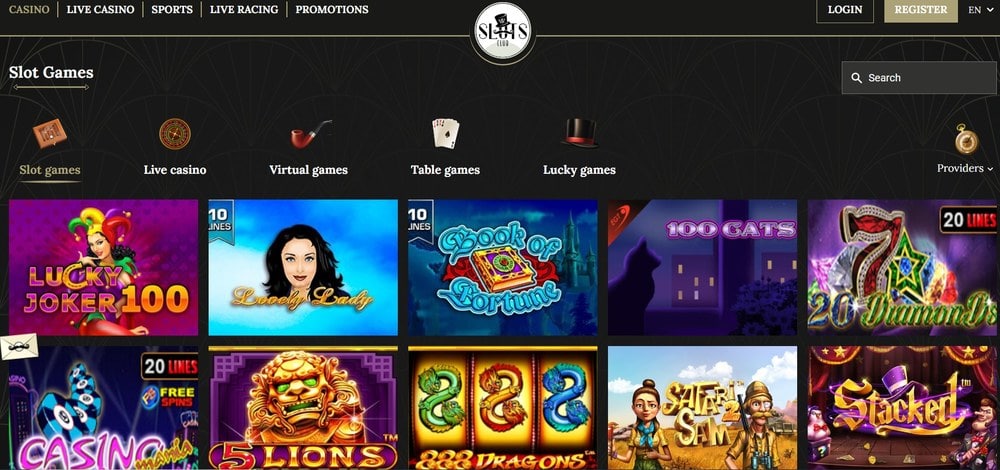Click the Slot games reel icon

coord(50,133)
